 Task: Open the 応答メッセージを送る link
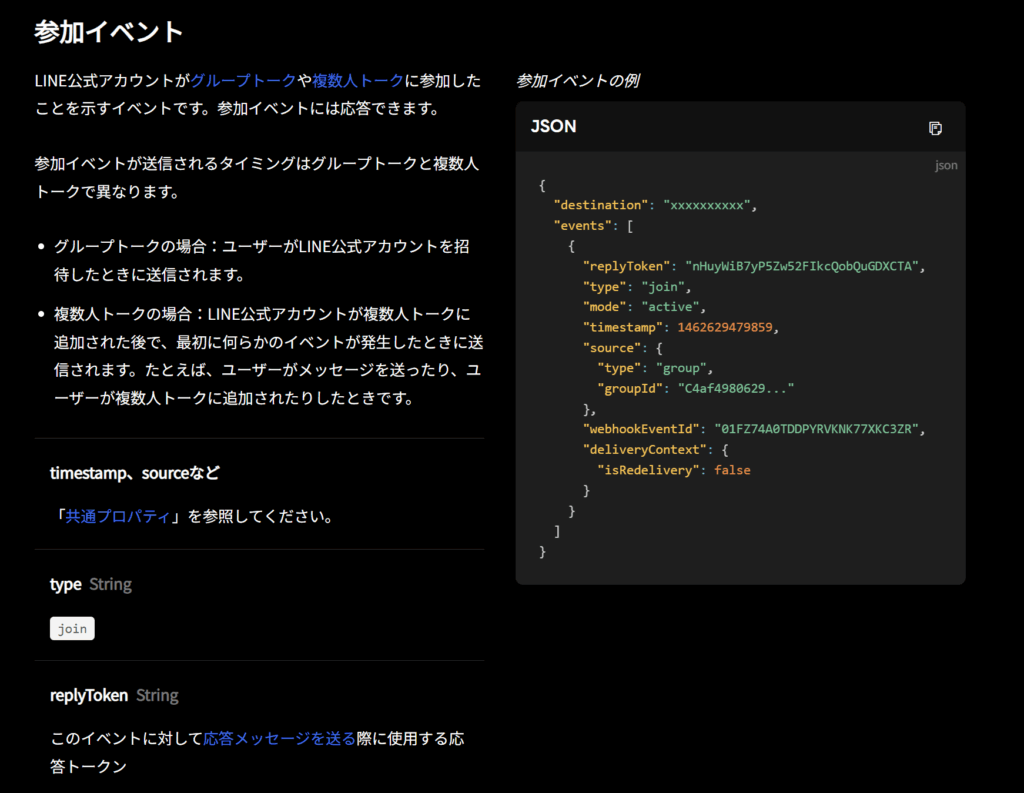tap(280, 738)
